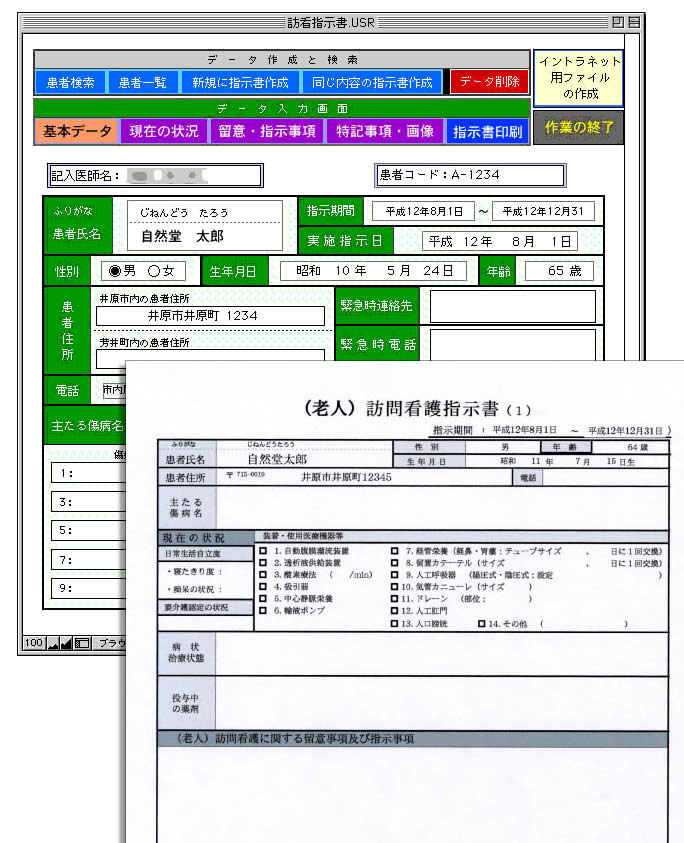This screenshot has height=843, width=684.
Task: Click the 年齢 field showing 65 歳
Action: [x=559, y=271]
